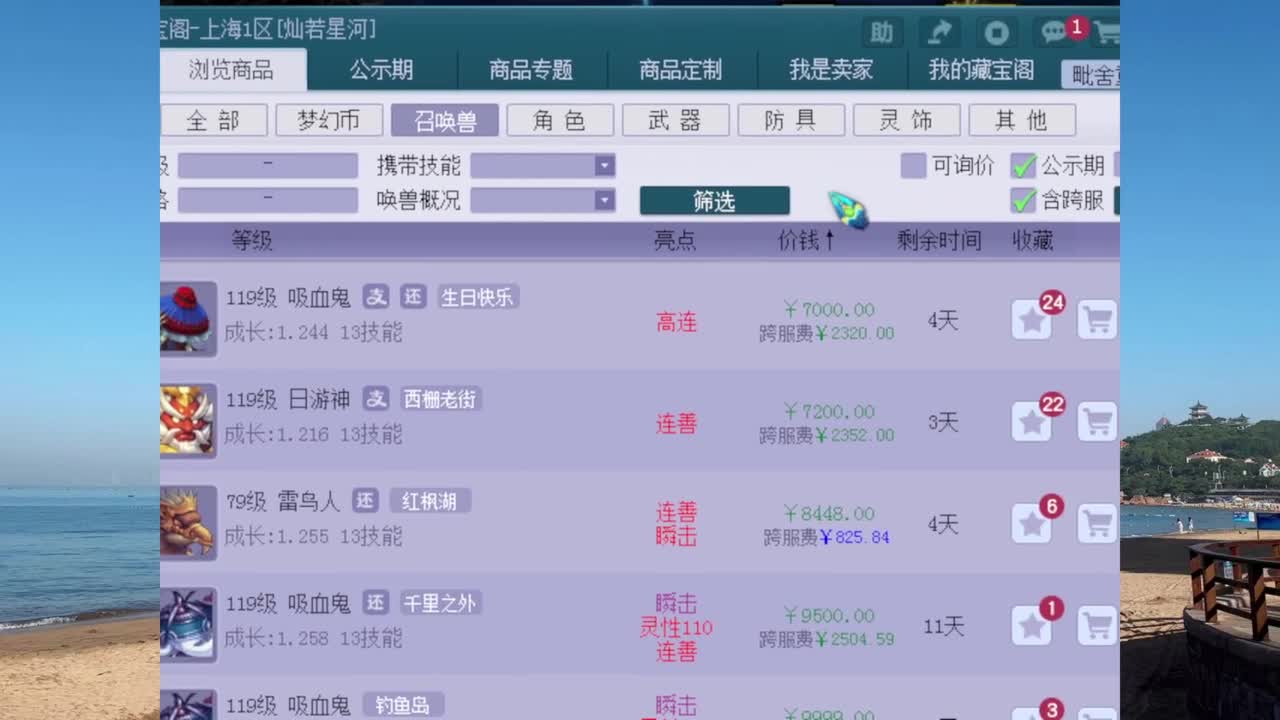Open the 助 help icon in header
This screenshot has height=720, width=1280.
(x=881, y=32)
